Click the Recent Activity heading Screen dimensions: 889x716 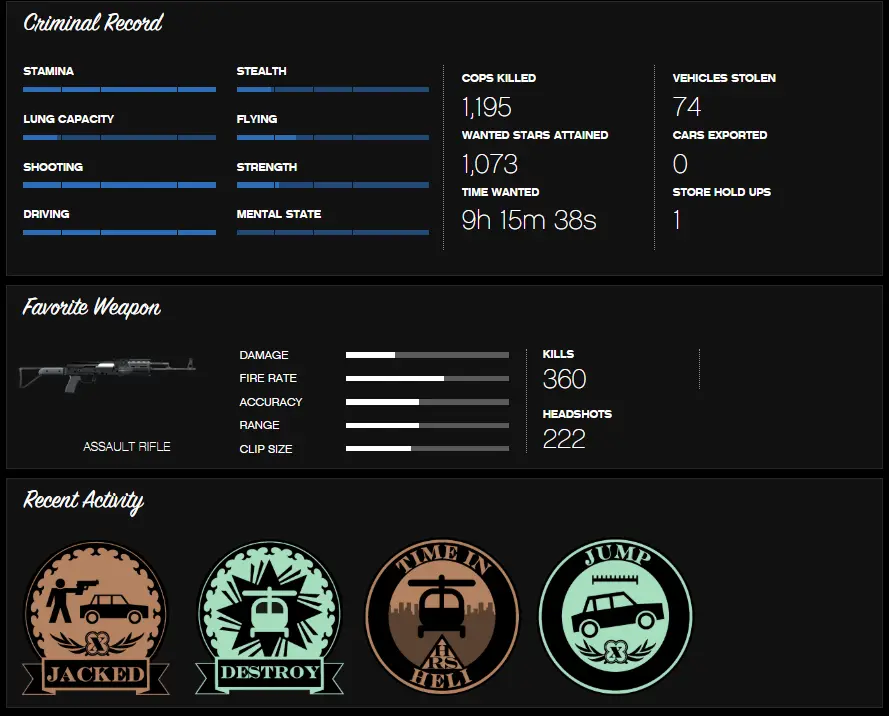83,500
